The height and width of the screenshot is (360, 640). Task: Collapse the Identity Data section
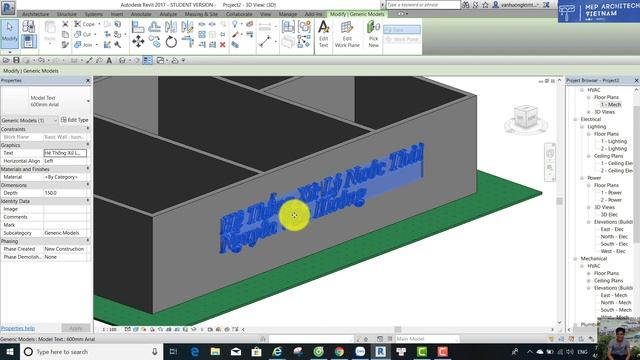(x=88, y=201)
